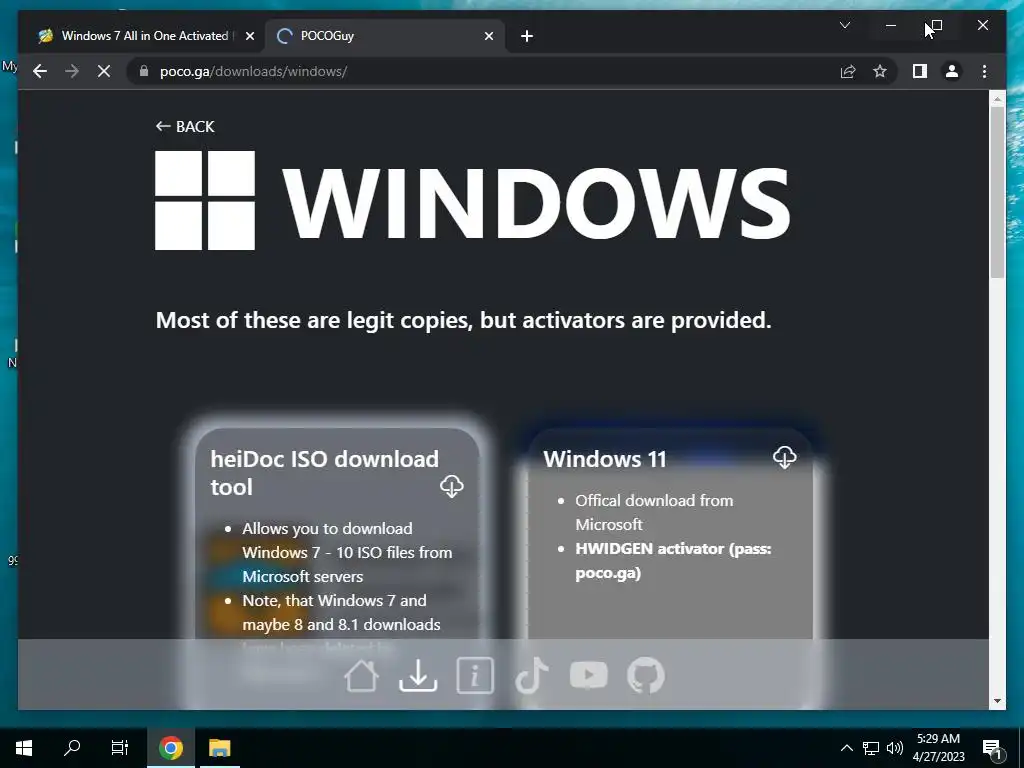
Task: Open downloads via the bottom nav download icon
Action: [x=418, y=675]
